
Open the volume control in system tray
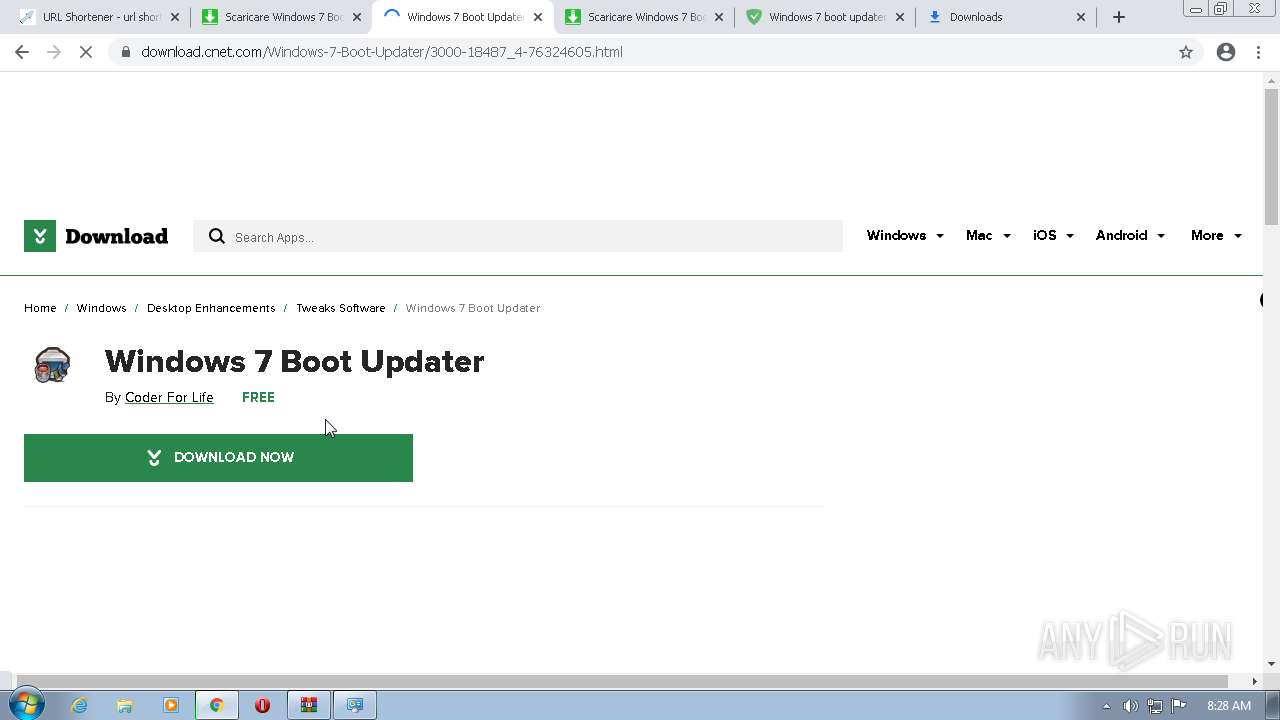tap(1130, 706)
